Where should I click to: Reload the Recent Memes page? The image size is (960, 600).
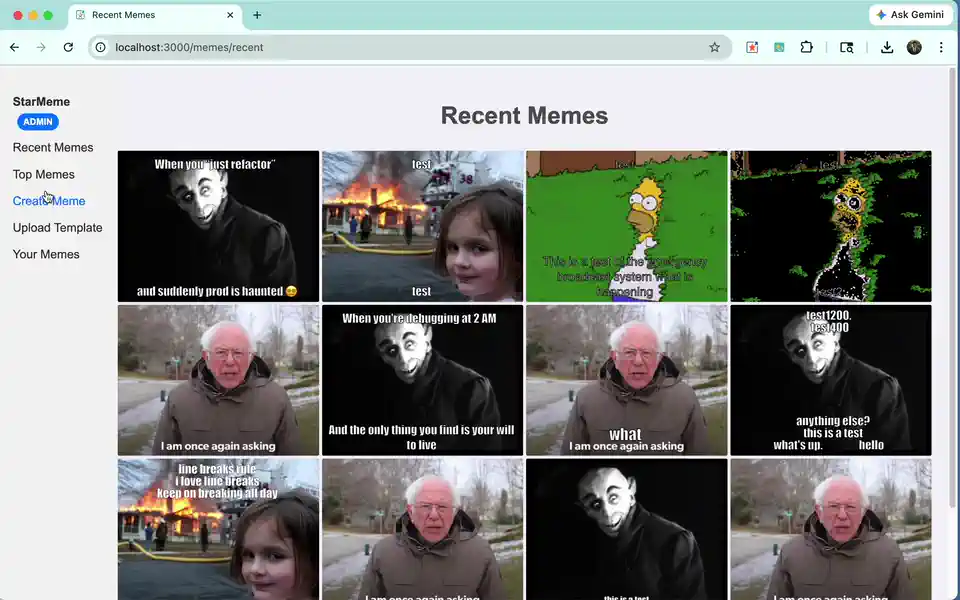[x=67, y=47]
